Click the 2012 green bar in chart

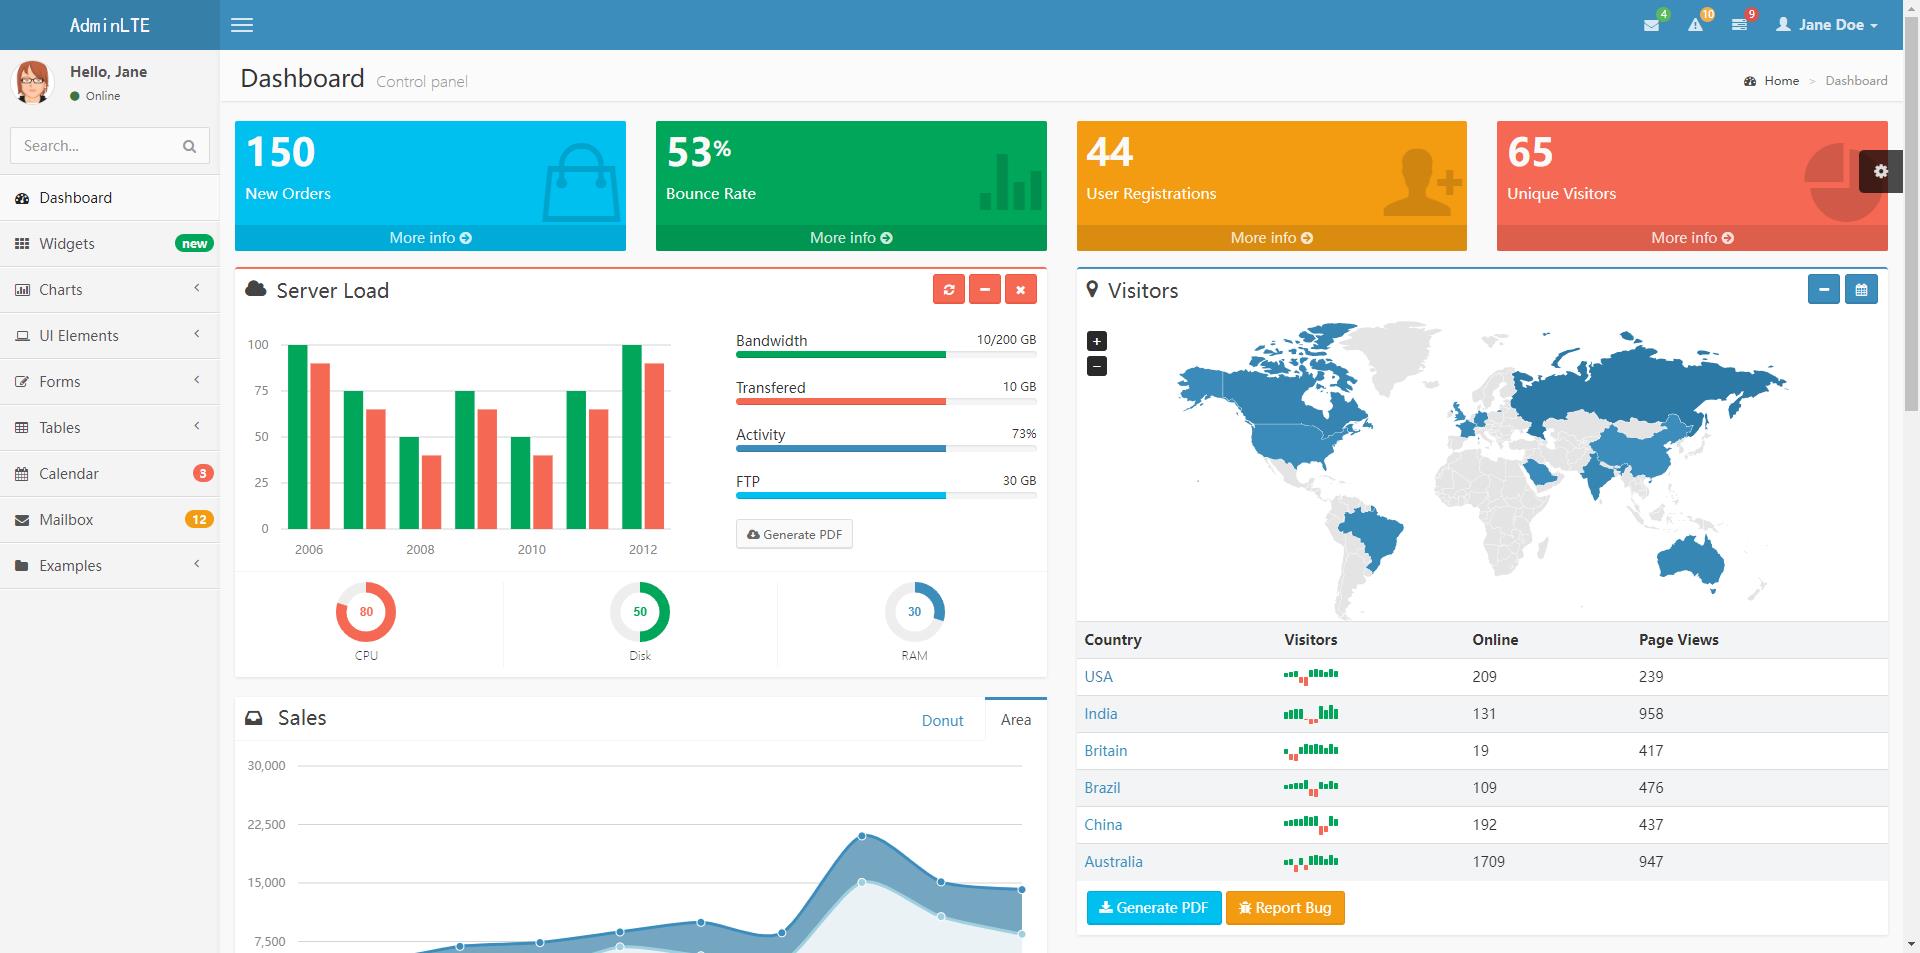point(631,436)
